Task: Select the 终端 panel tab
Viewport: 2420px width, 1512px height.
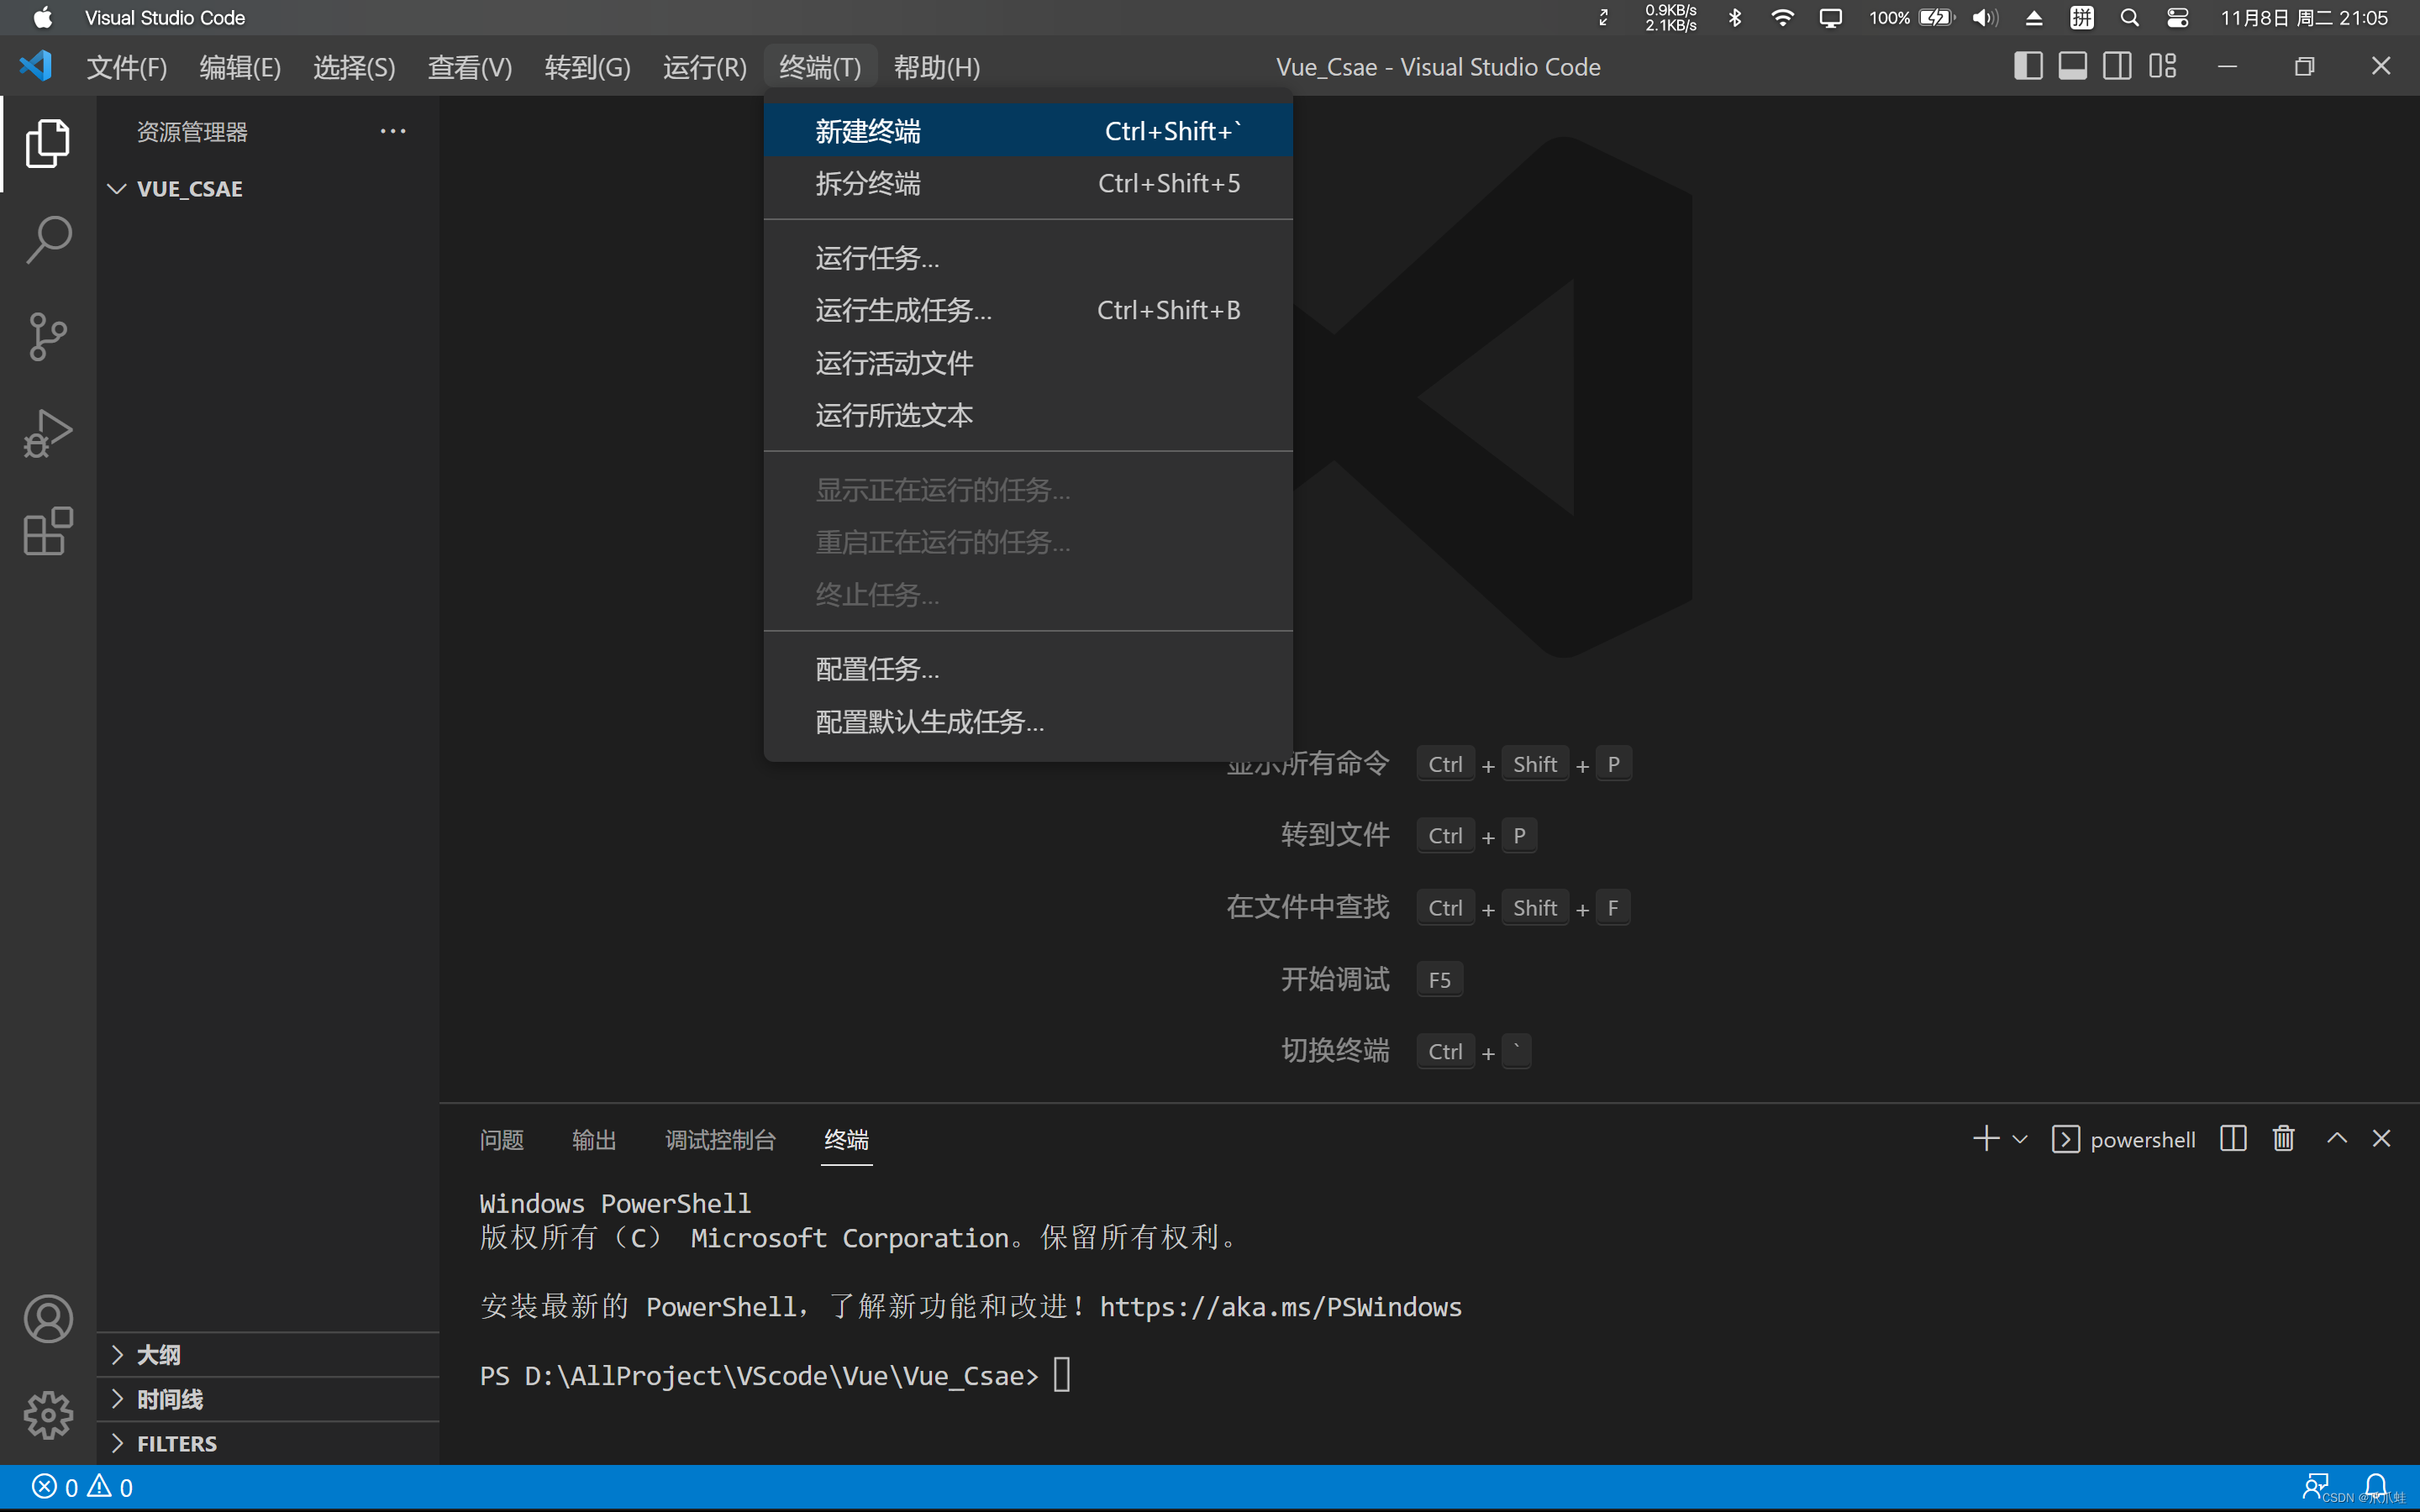Action: pyautogui.click(x=846, y=1139)
